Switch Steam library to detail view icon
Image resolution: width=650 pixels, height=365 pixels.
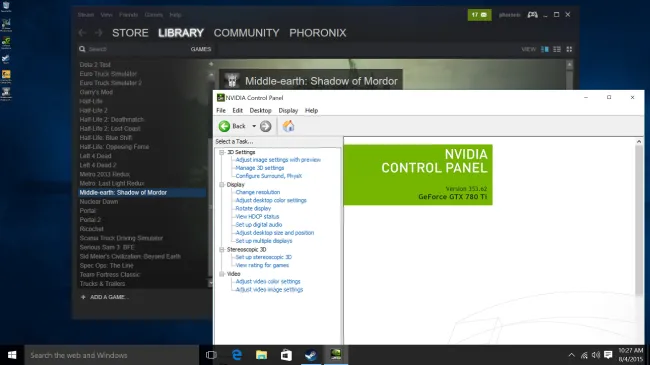click(x=545, y=49)
